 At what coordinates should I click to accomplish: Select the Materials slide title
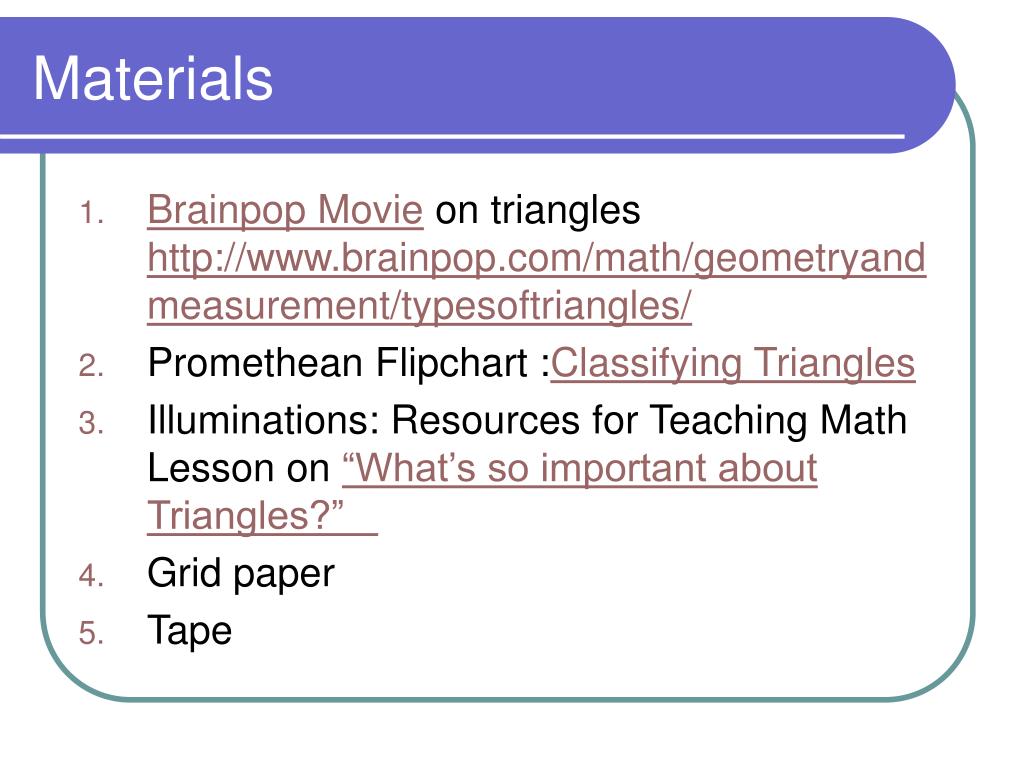(x=153, y=78)
